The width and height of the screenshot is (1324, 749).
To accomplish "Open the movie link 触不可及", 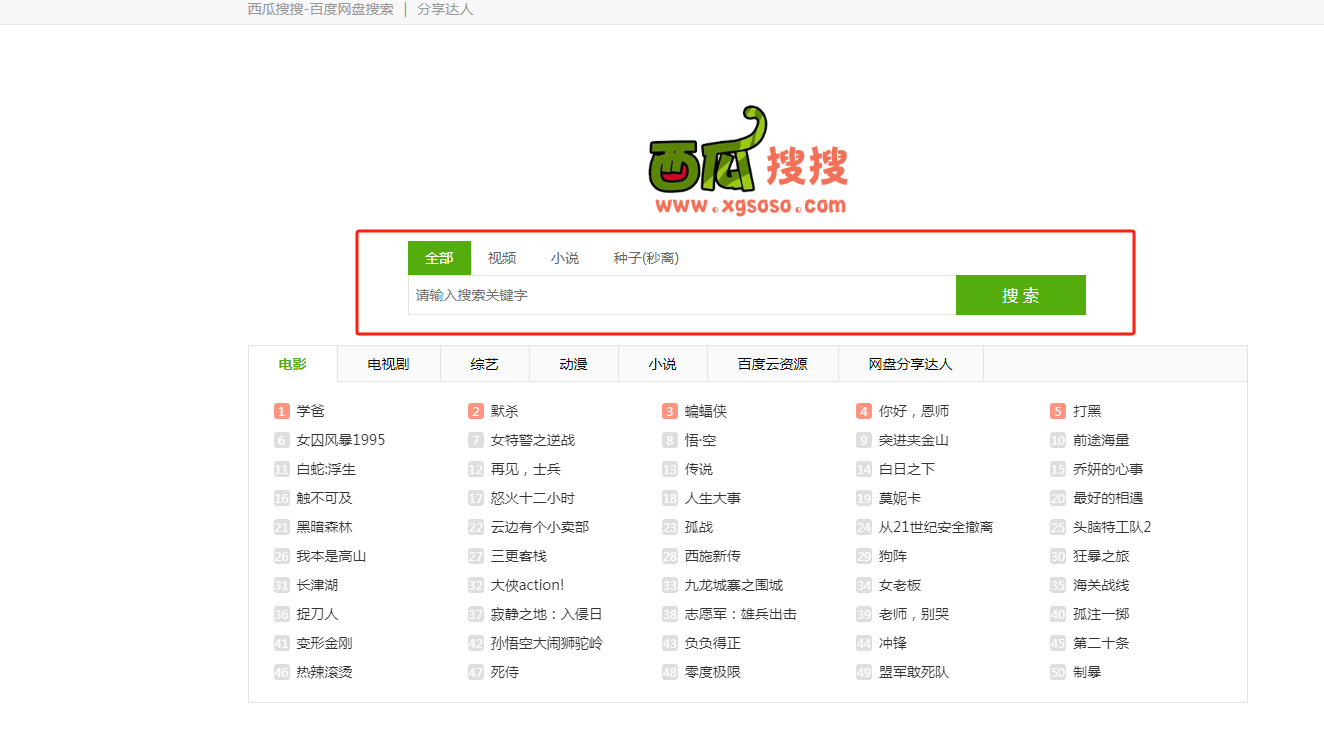I will click(x=325, y=498).
